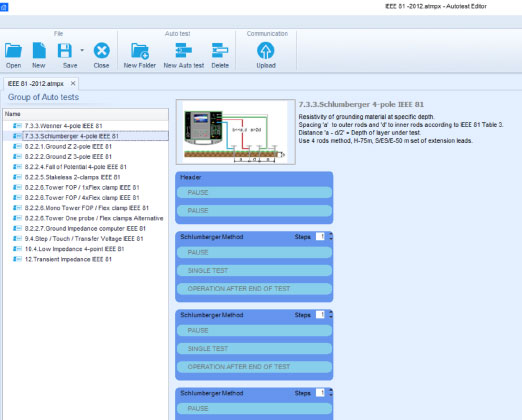Select 8.2.2.1.Ground Z 2-pole IEEE 81

tap(68, 146)
